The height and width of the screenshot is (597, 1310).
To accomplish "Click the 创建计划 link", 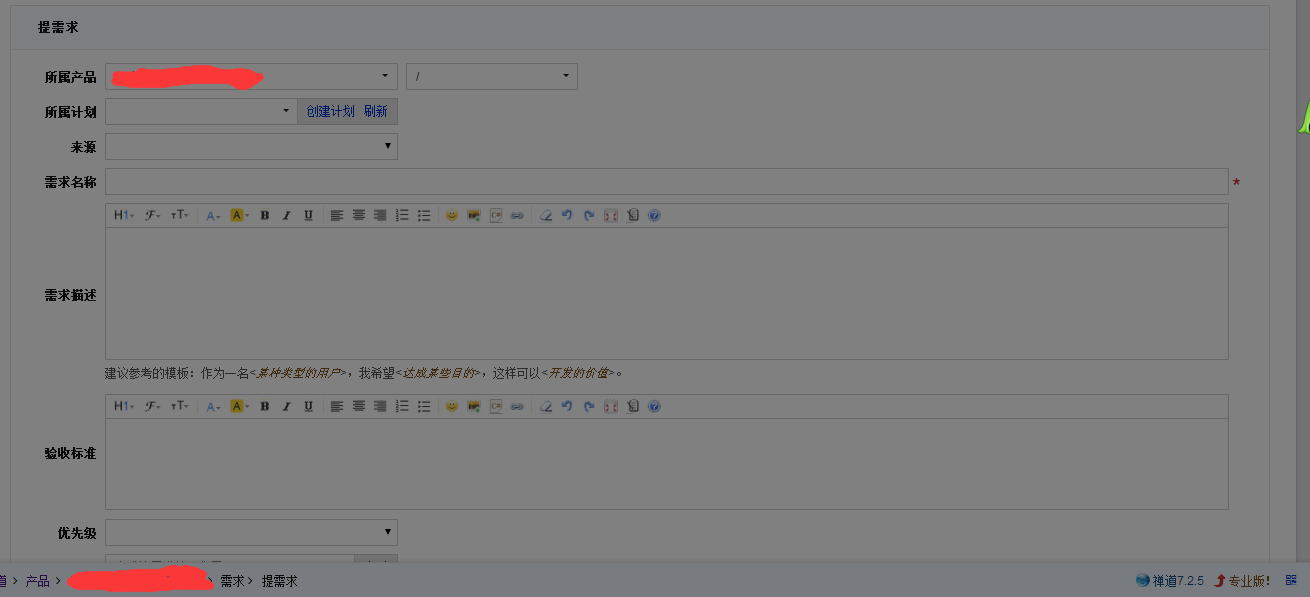I will [x=331, y=111].
